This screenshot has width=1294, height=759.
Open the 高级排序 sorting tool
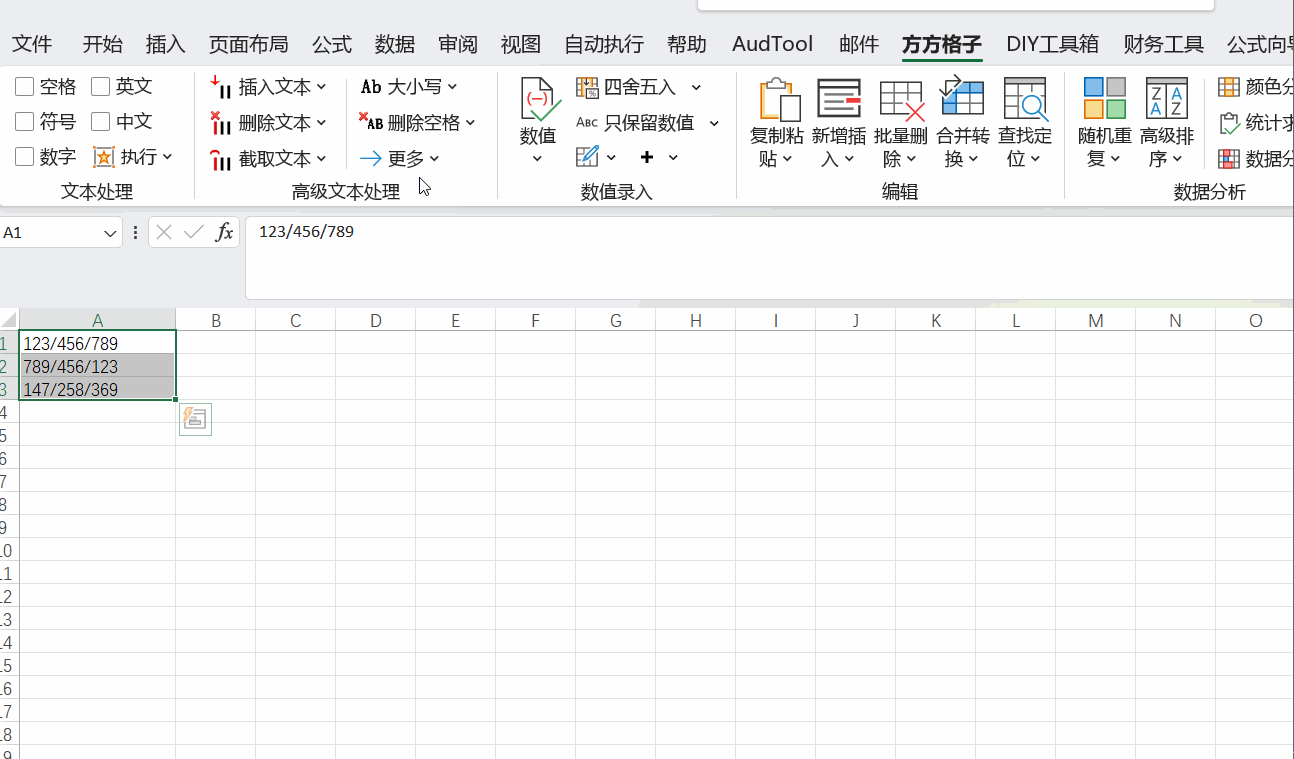pyautogui.click(x=1166, y=99)
